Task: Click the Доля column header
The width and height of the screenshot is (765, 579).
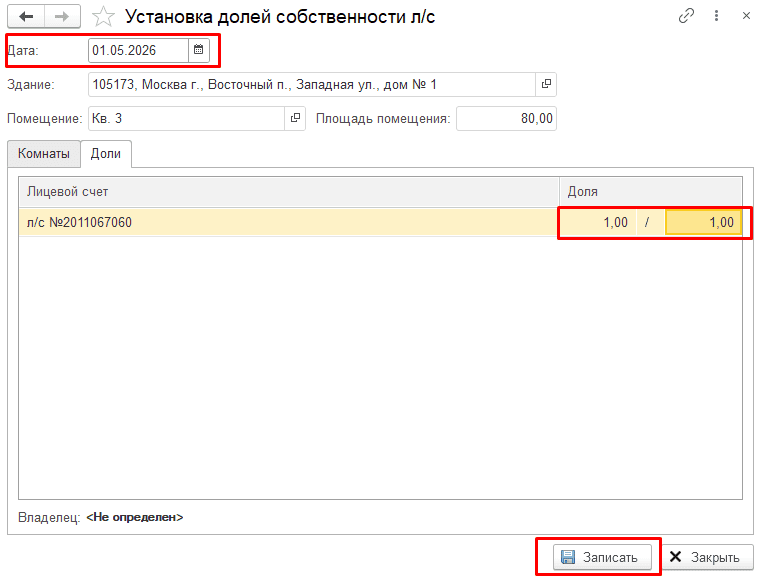Action: click(x=650, y=192)
